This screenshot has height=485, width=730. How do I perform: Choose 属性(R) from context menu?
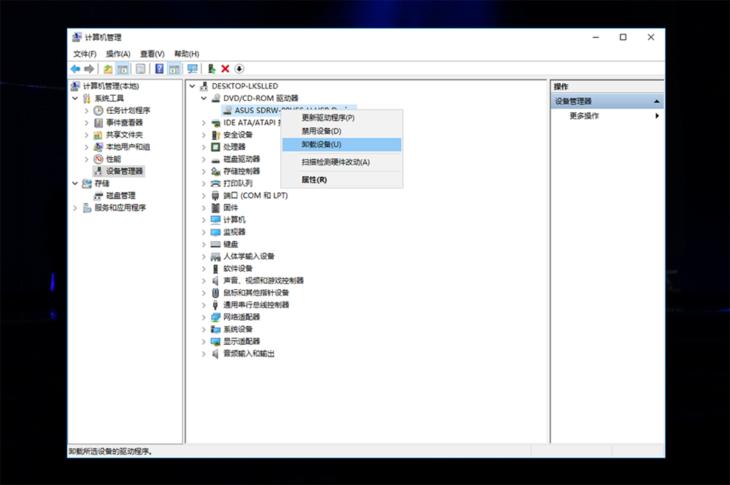pos(342,180)
